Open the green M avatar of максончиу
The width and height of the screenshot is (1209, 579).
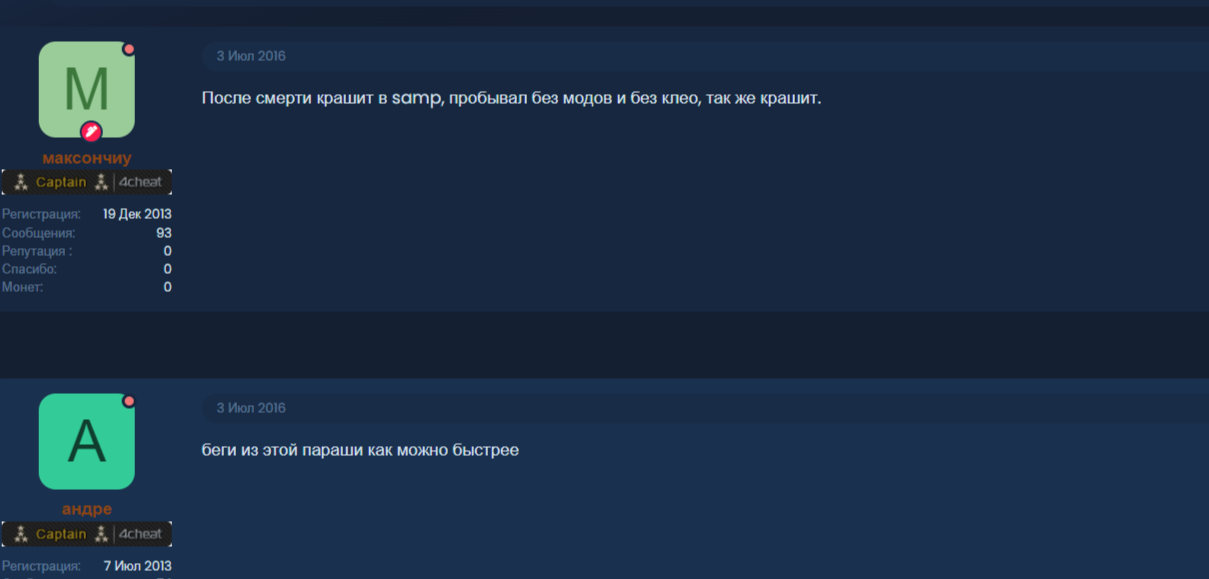tap(87, 90)
